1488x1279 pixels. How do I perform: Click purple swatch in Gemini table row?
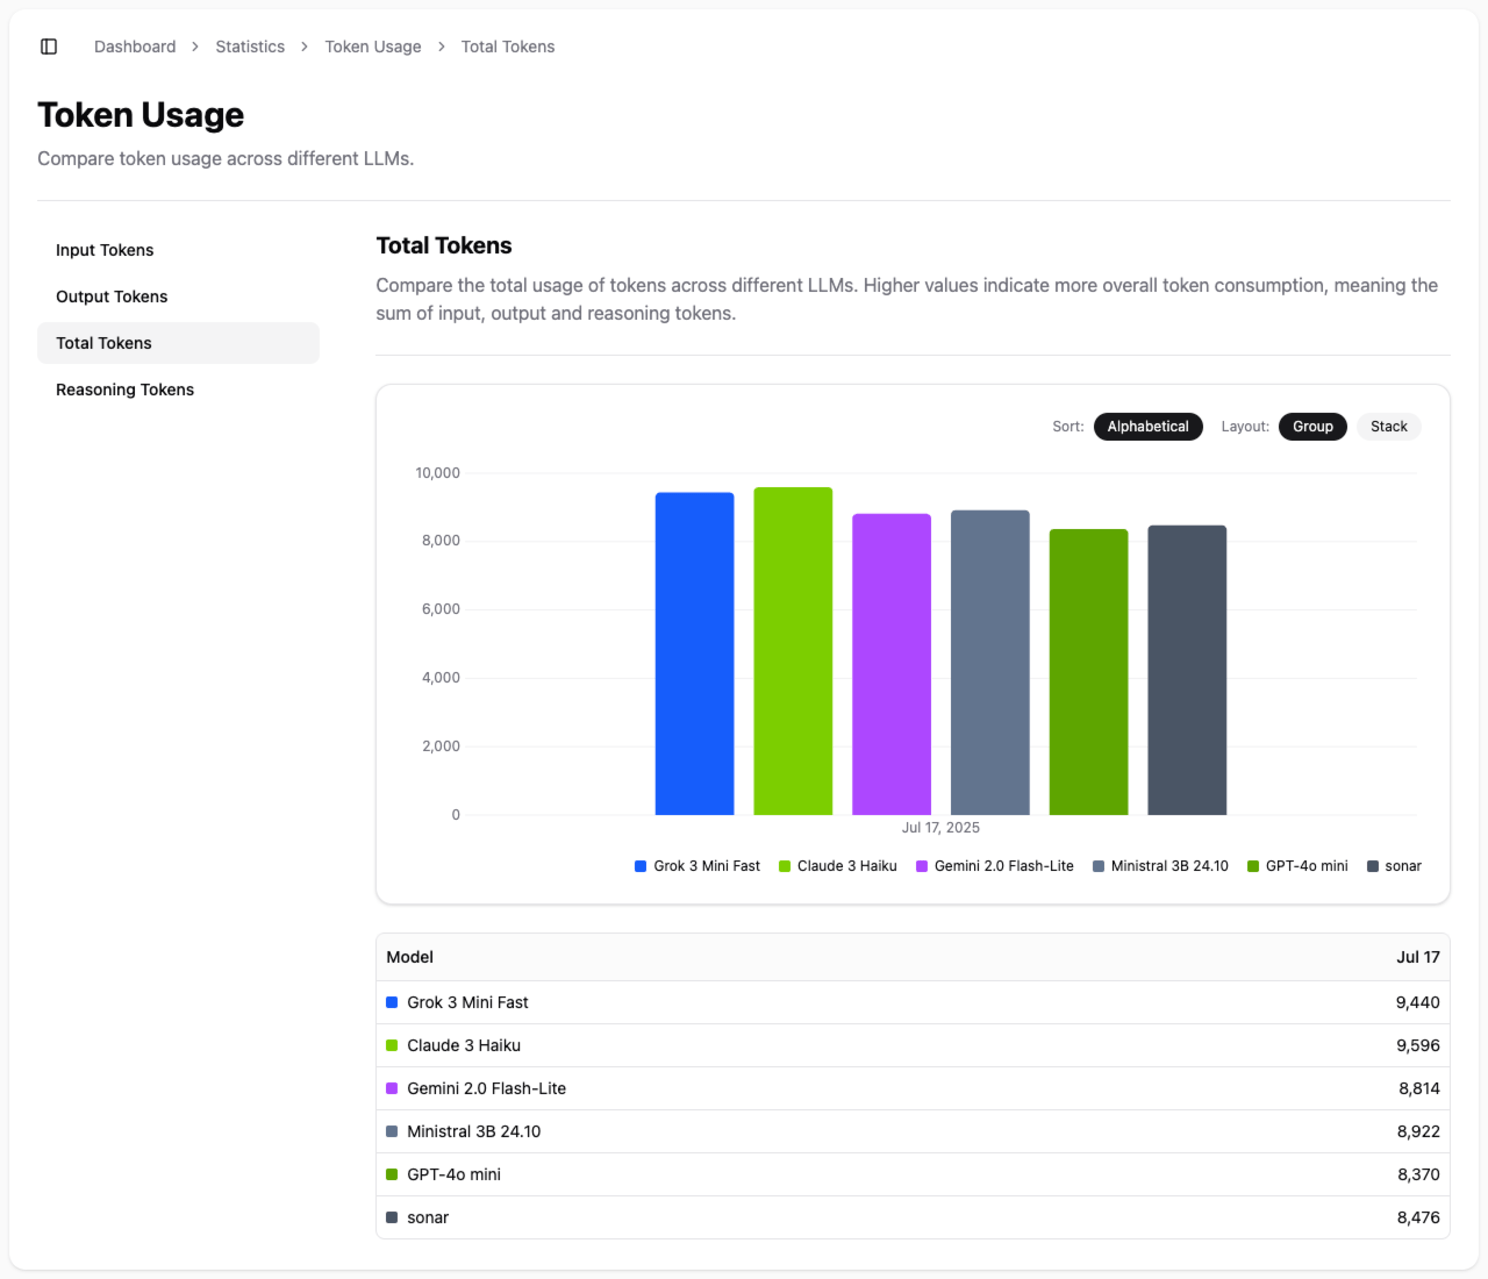(x=392, y=1088)
